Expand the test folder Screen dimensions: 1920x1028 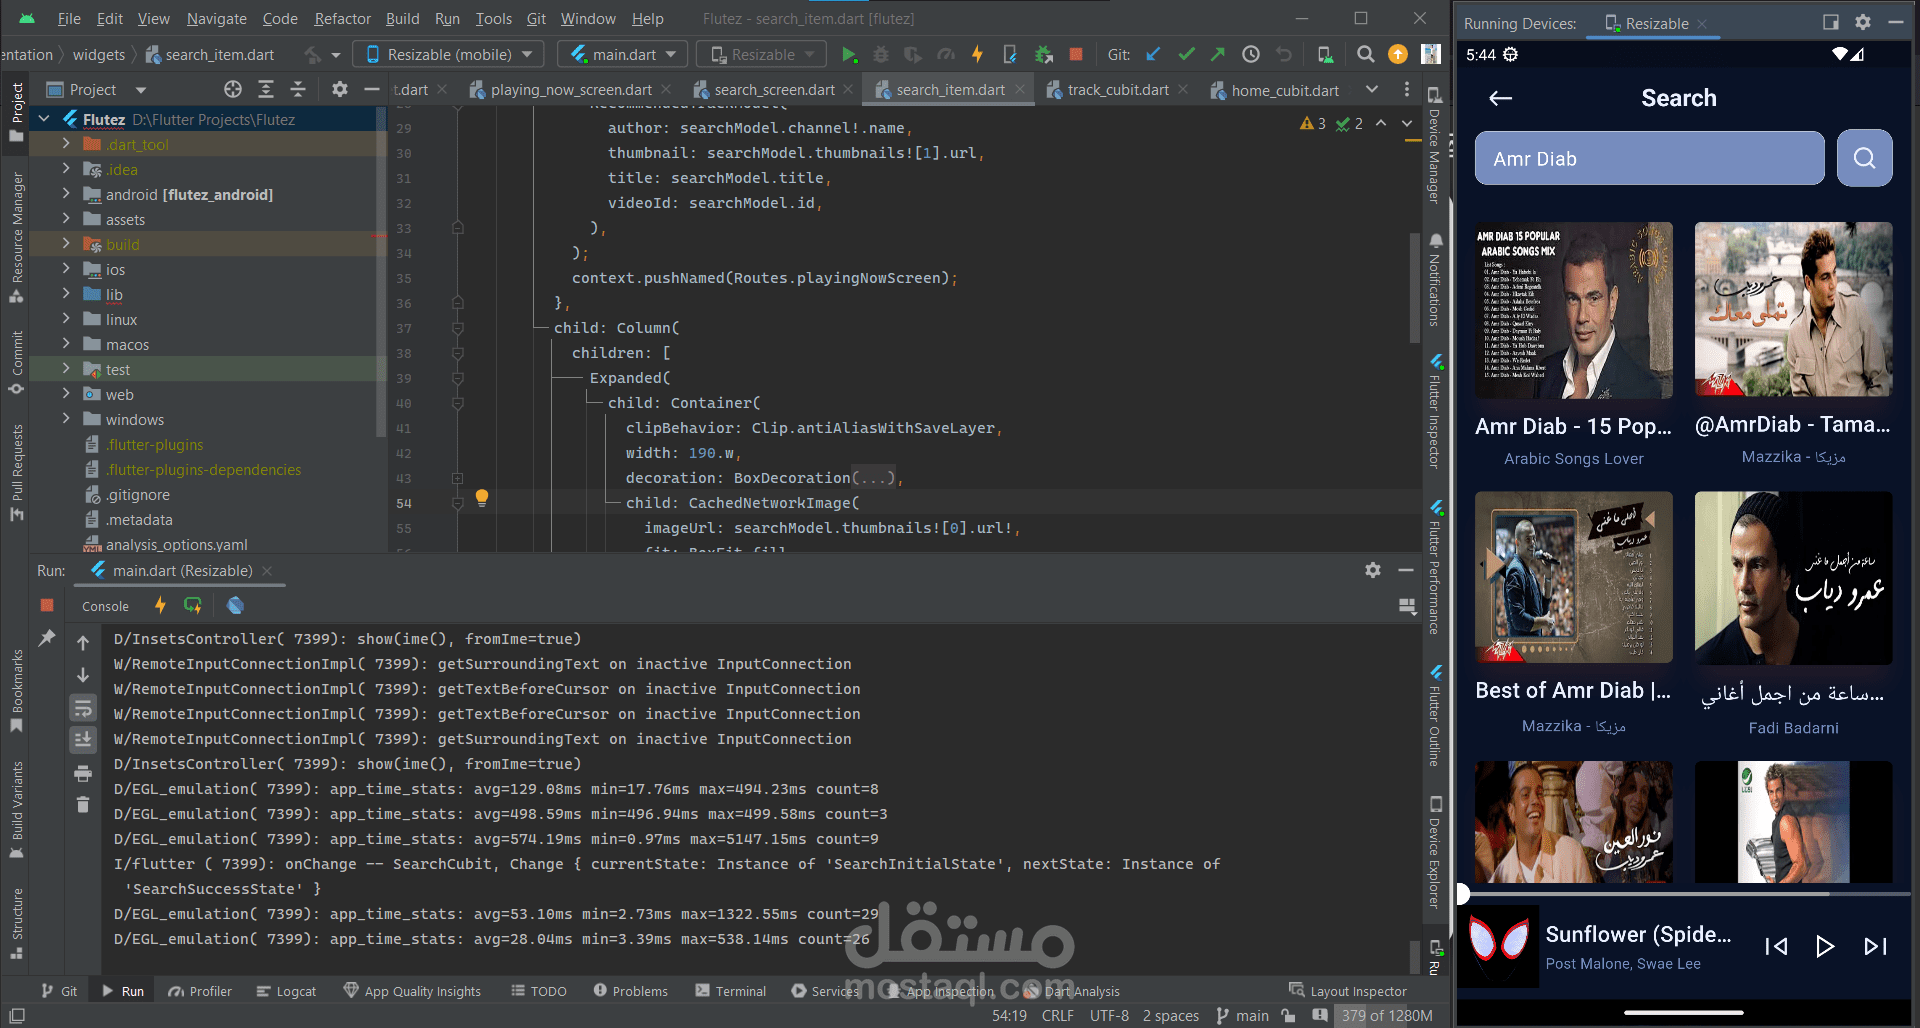(x=66, y=369)
